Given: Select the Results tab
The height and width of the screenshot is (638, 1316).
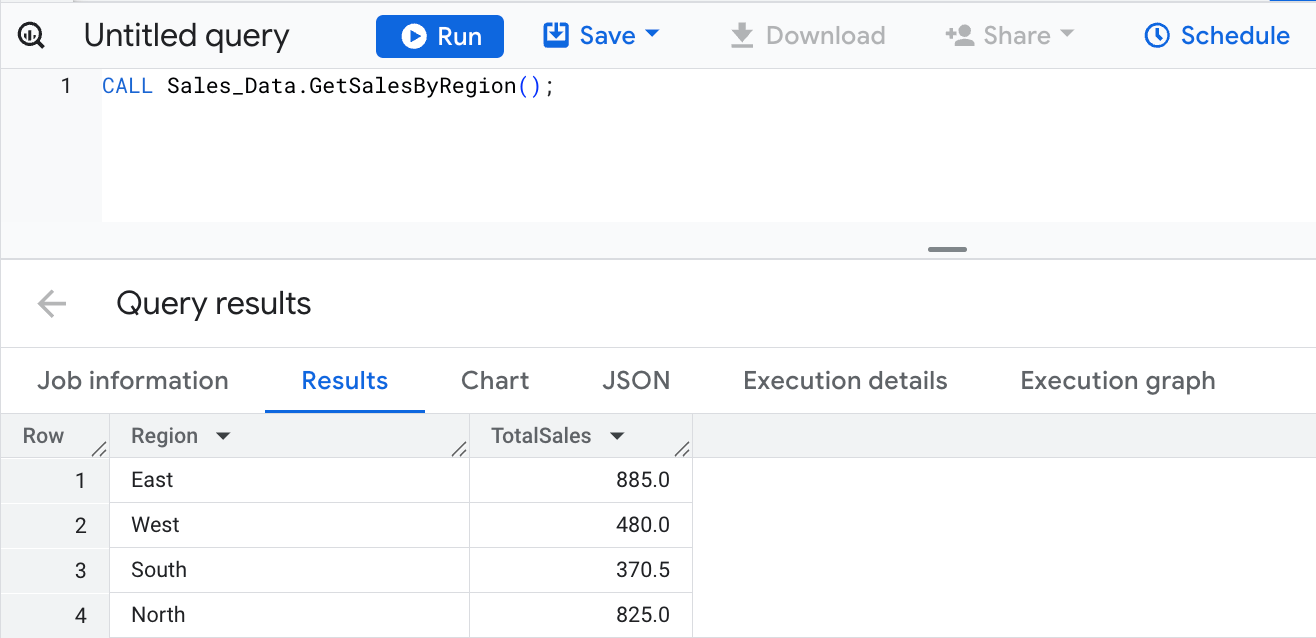Looking at the screenshot, I should point(345,381).
